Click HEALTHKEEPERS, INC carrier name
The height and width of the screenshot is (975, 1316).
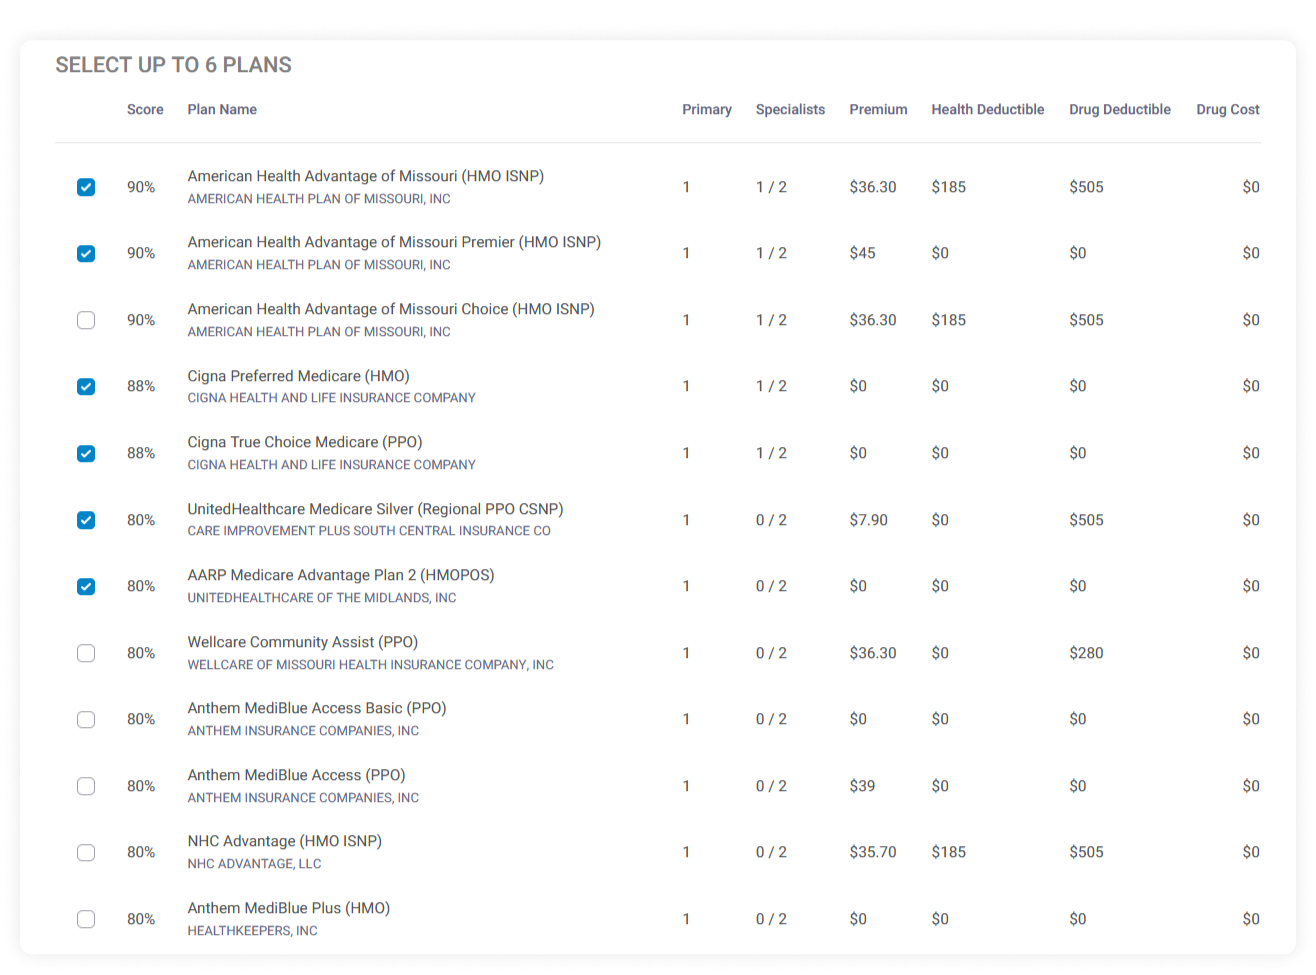point(252,931)
